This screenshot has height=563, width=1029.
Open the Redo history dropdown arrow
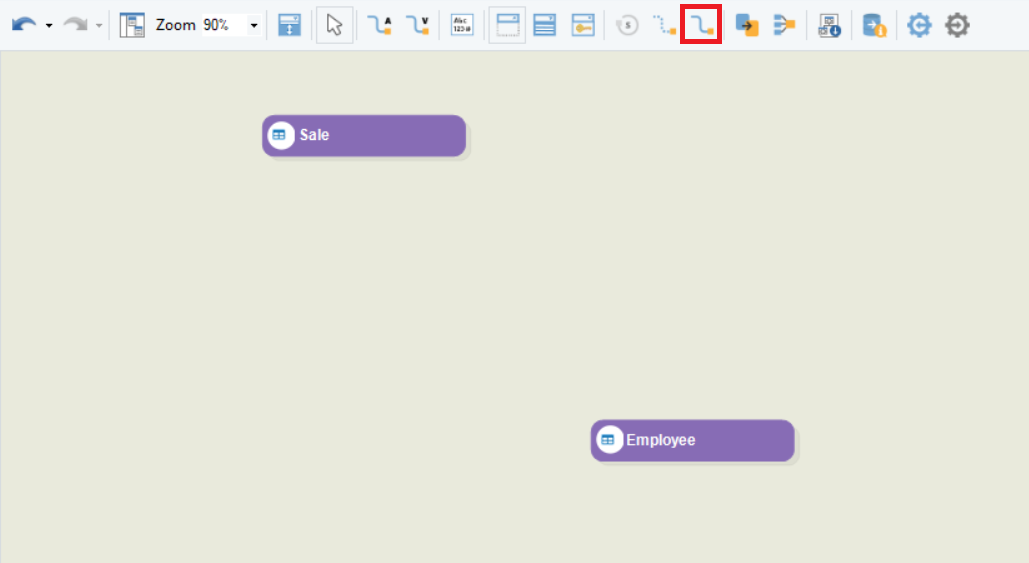[99, 26]
